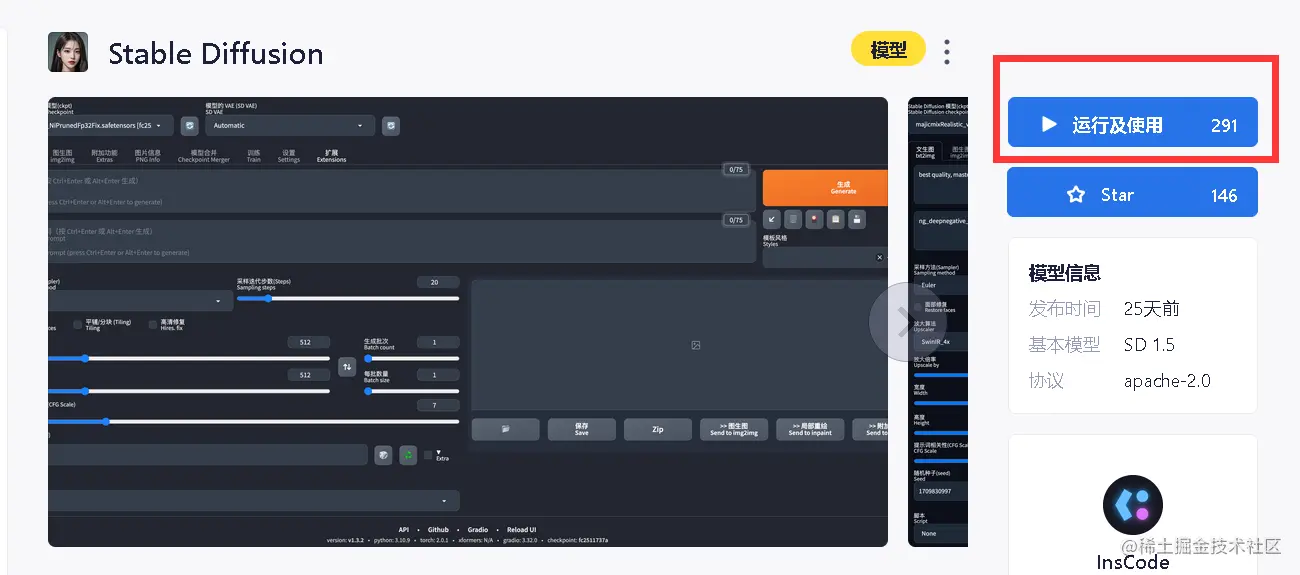The image size is (1300, 575).
Task: Click the Sampling steps value box 20
Action: click(x=438, y=282)
